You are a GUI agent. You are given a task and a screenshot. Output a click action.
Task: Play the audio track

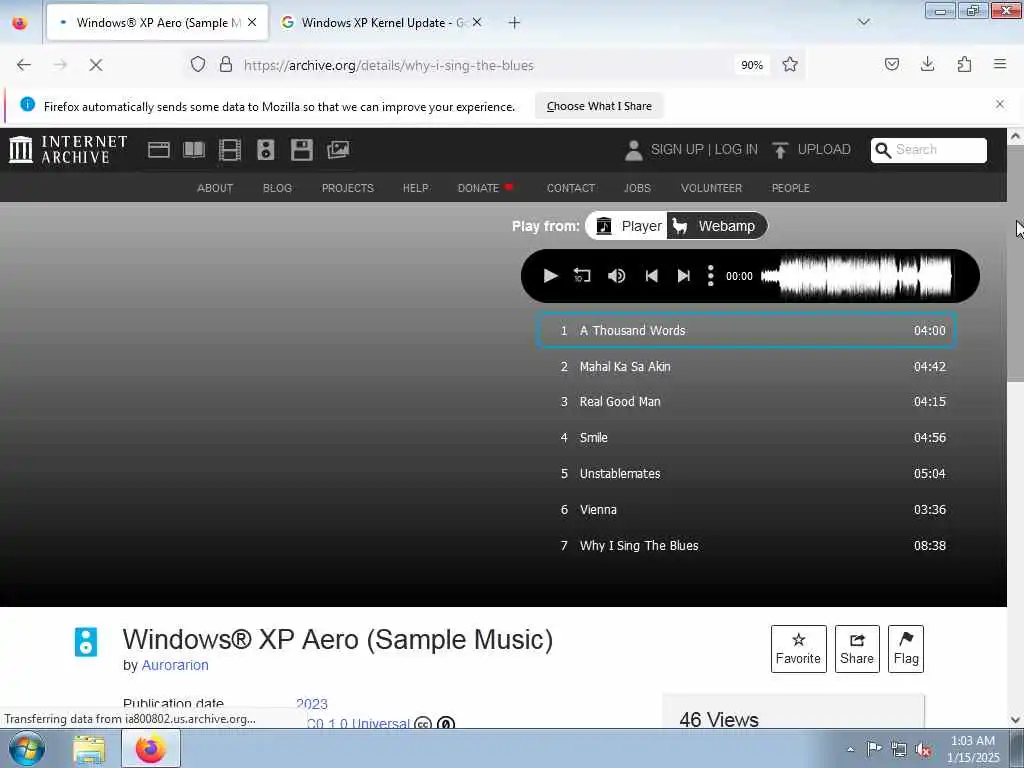pyautogui.click(x=550, y=276)
